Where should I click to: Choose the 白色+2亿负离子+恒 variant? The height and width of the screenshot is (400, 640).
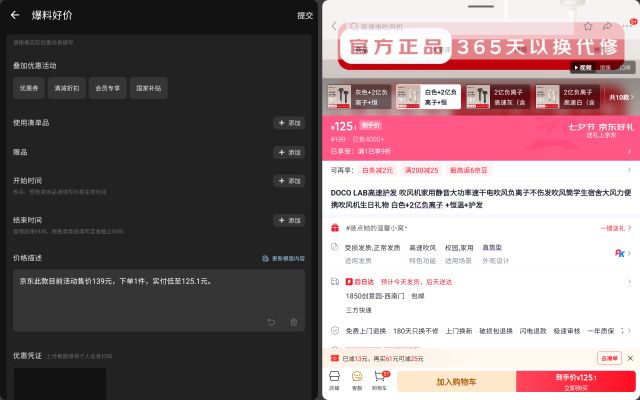point(428,97)
